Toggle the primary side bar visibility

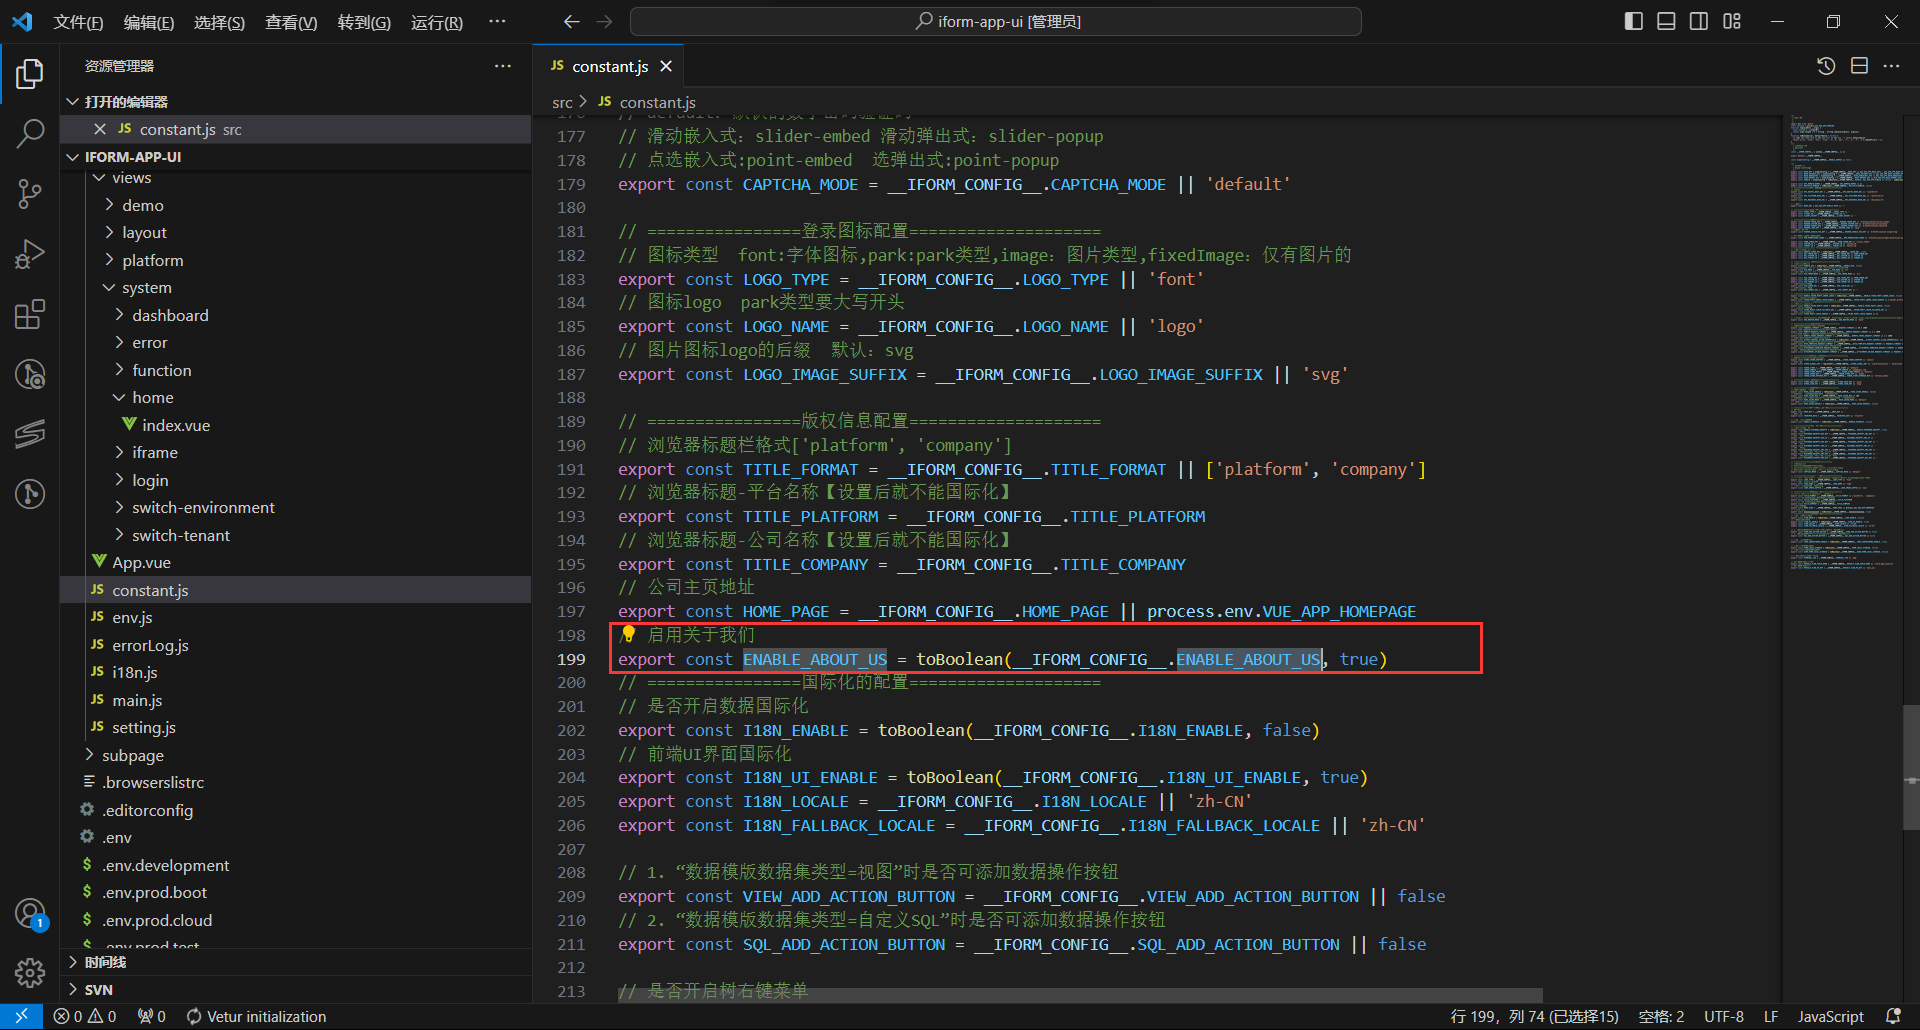point(1634,21)
